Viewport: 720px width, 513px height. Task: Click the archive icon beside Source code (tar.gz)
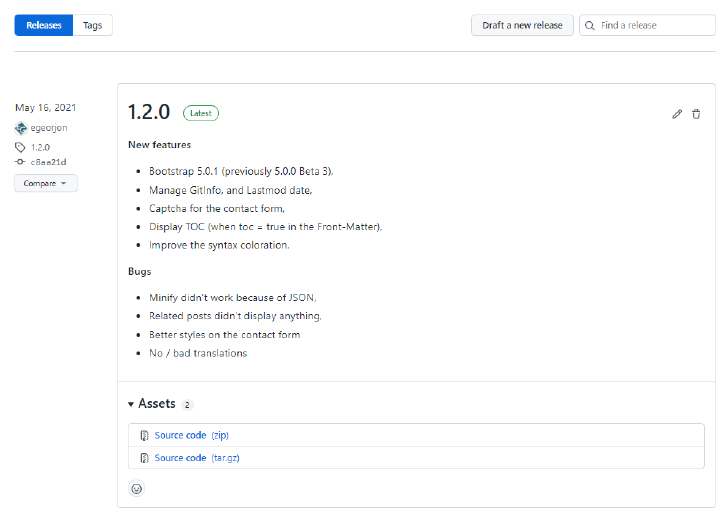coord(144,458)
